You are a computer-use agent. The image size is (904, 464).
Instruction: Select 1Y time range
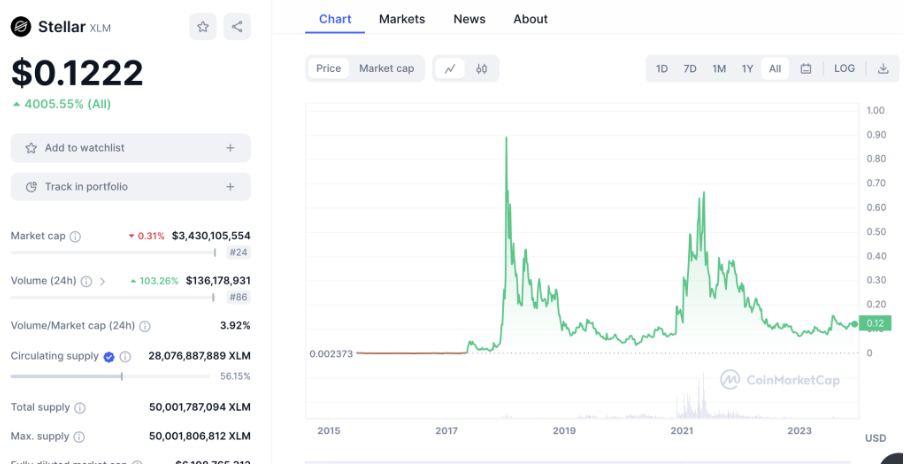click(747, 69)
